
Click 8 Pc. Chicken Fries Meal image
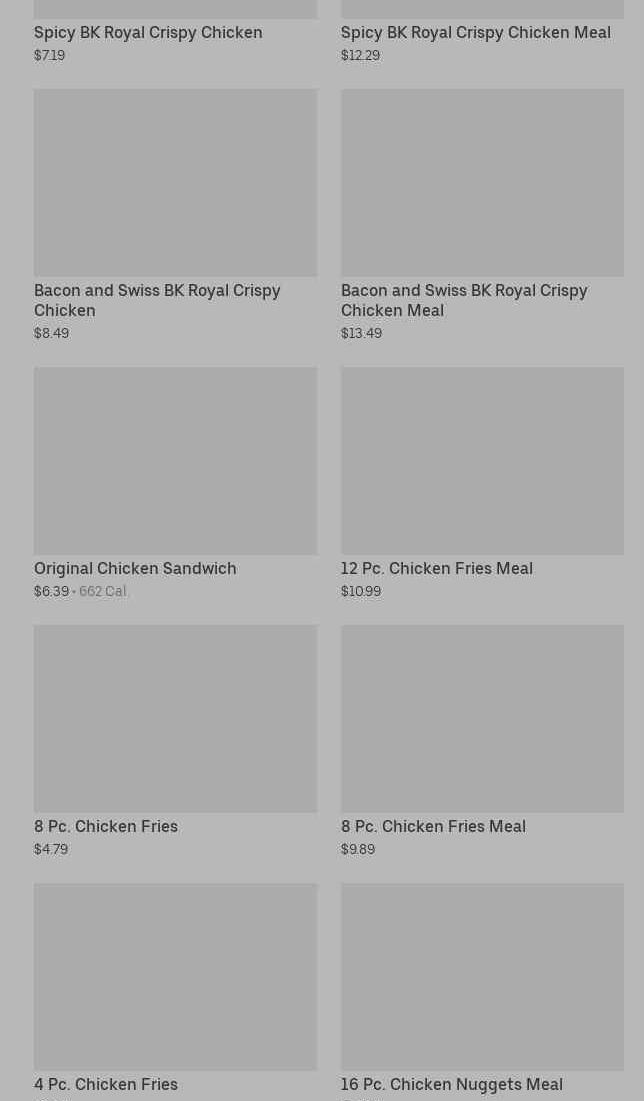pyautogui.click(x=482, y=718)
